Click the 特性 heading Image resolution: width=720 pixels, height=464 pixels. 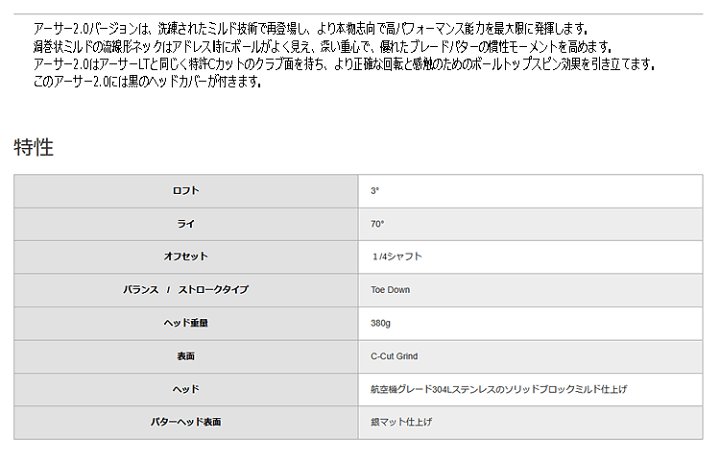(x=34, y=147)
